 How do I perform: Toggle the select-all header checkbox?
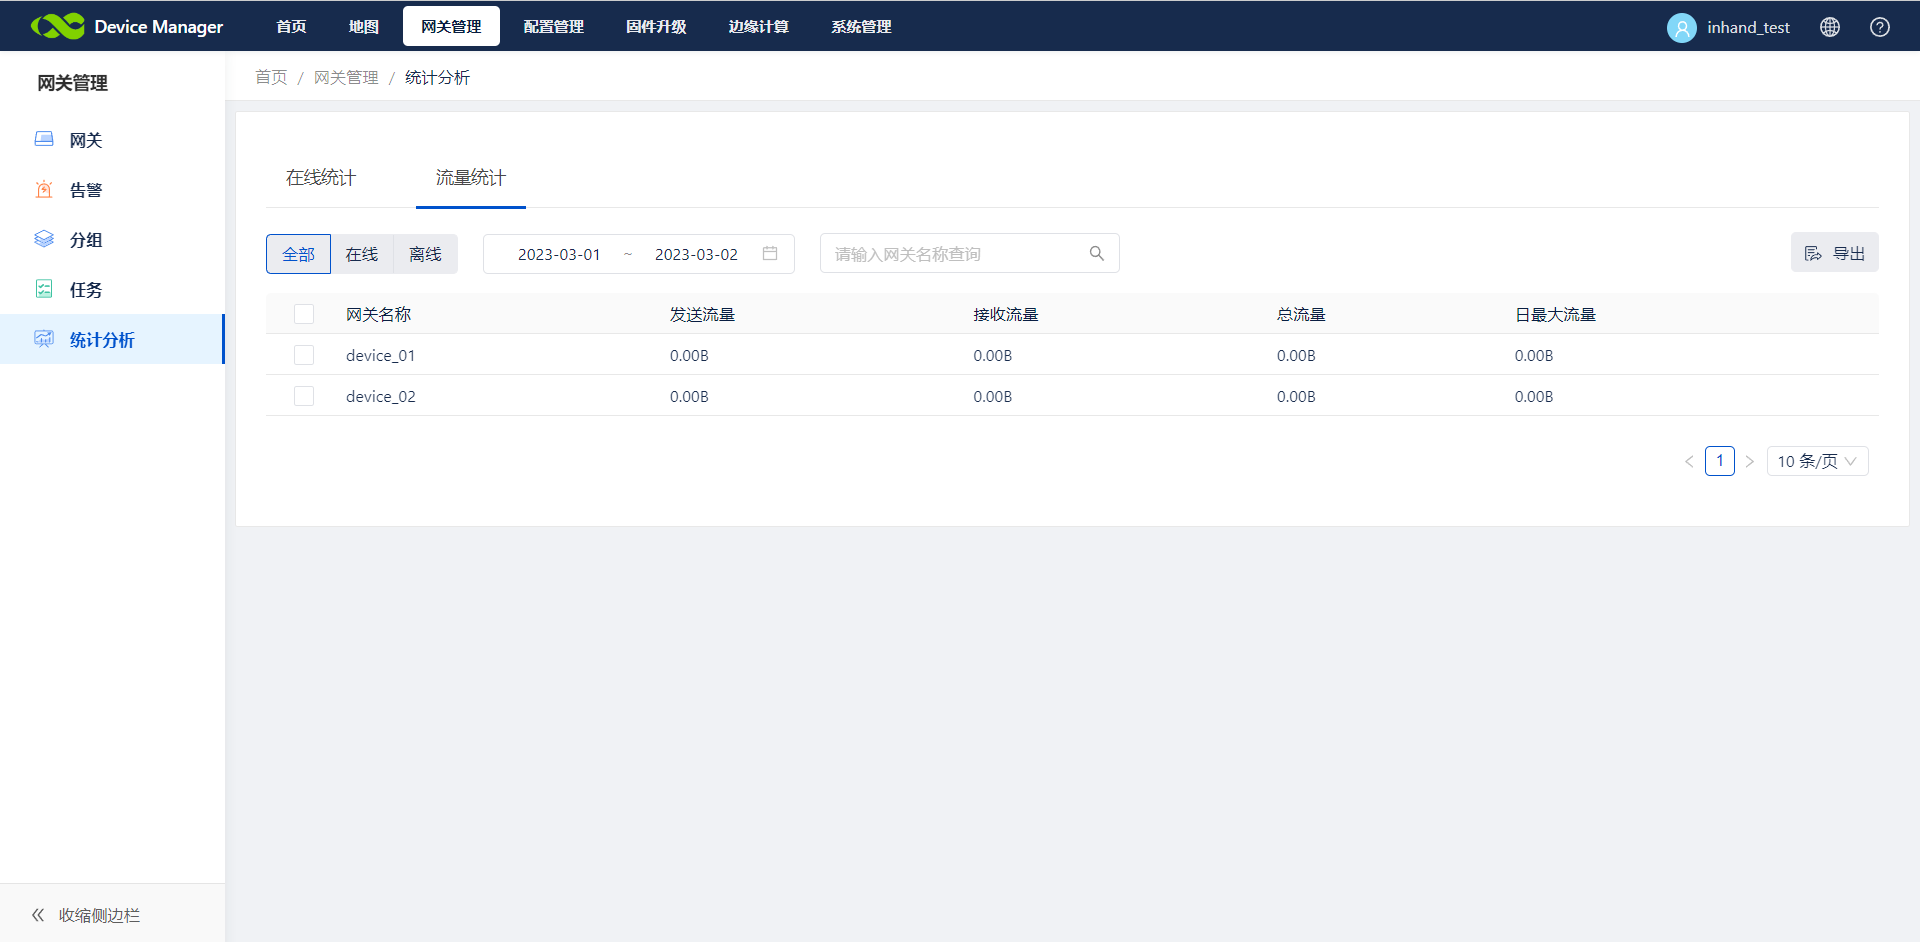pyautogui.click(x=304, y=314)
